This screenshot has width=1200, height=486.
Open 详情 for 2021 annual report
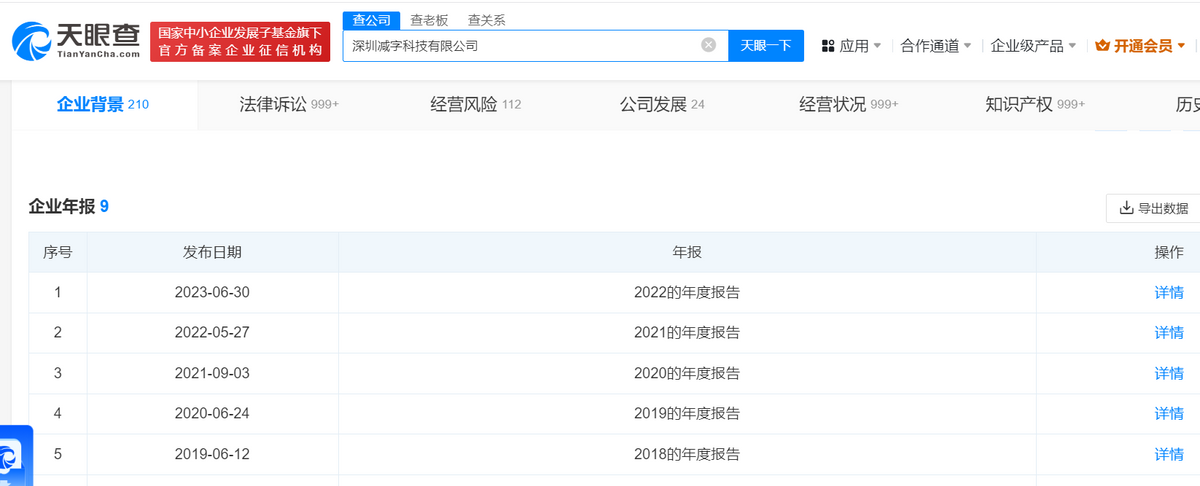(x=1169, y=333)
